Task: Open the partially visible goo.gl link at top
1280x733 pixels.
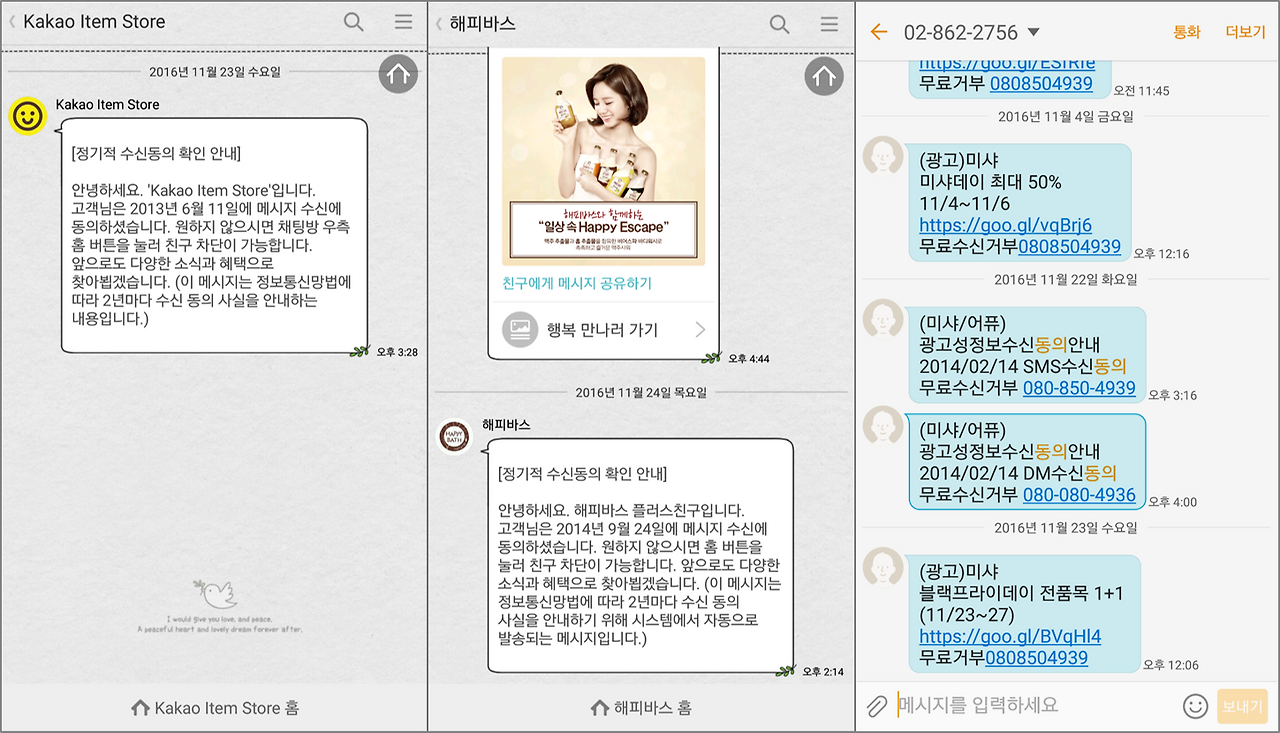Action: [x=1005, y=64]
